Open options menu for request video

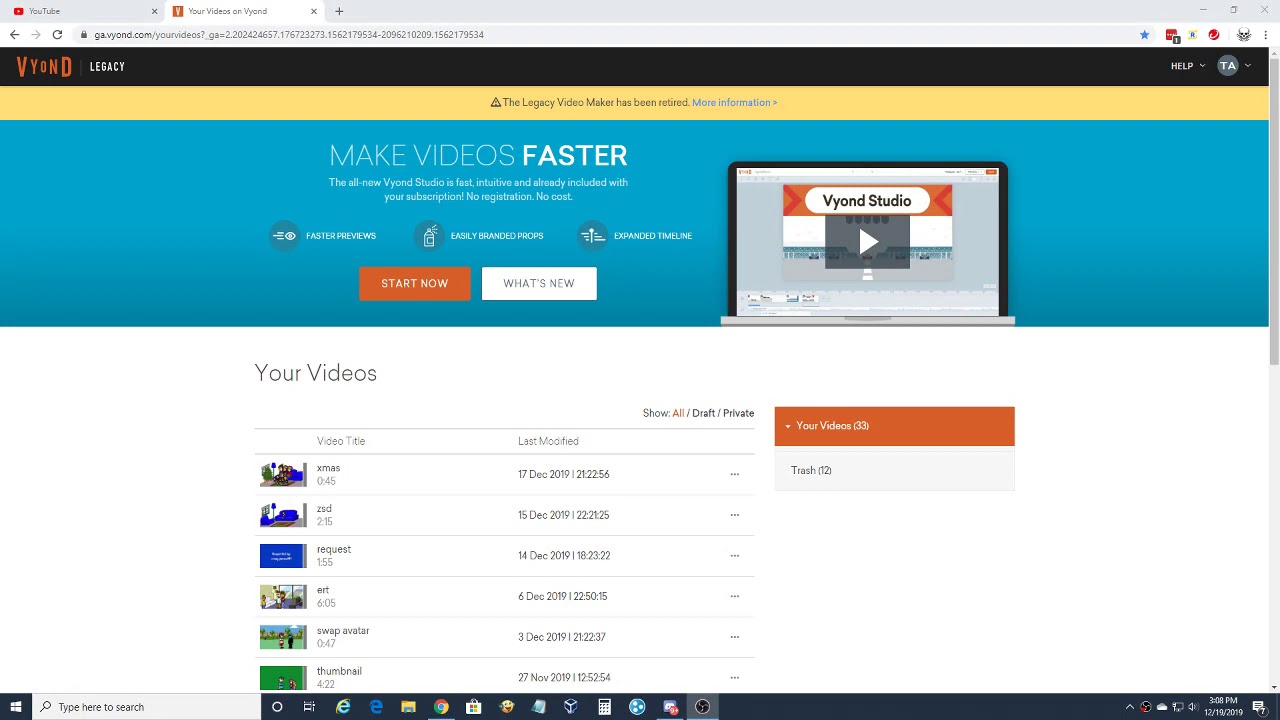(734, 556)
